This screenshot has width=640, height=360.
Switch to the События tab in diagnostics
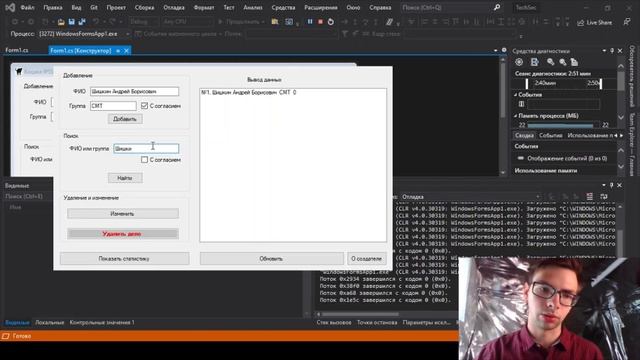pos(551,136)
